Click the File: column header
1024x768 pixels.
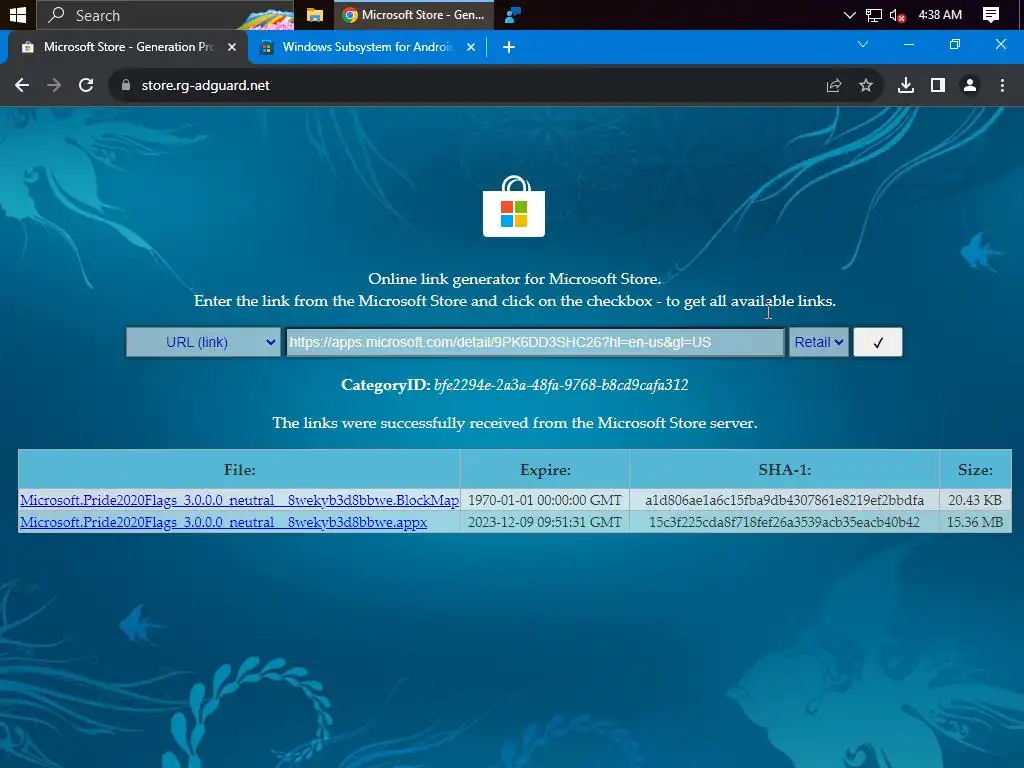pos(240,470)
